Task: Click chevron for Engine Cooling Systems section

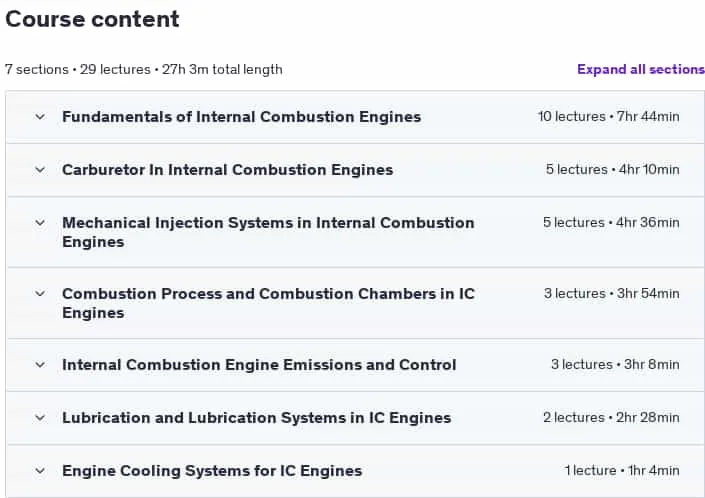Action: click(40, 471)
